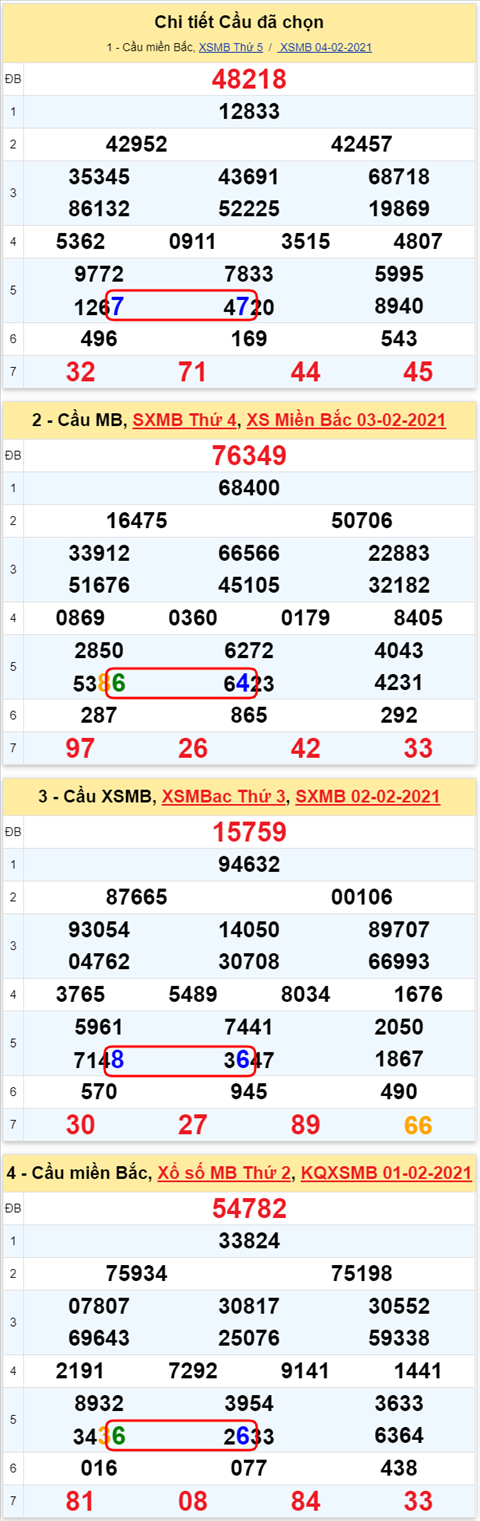Select circled number 6423
The width and height of the screenshot is (480, 1521).
click(x=249, y=683)
